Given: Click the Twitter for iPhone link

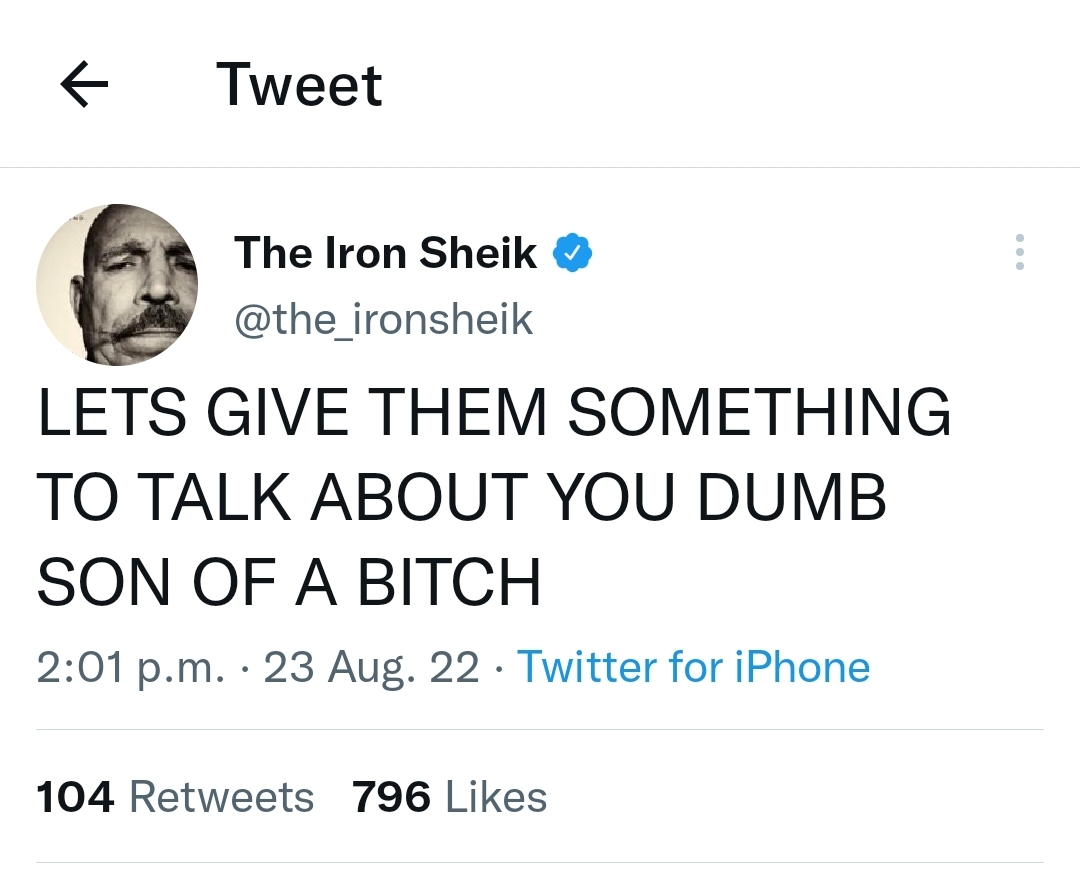Looking at the screenshot, I should 693,666.
